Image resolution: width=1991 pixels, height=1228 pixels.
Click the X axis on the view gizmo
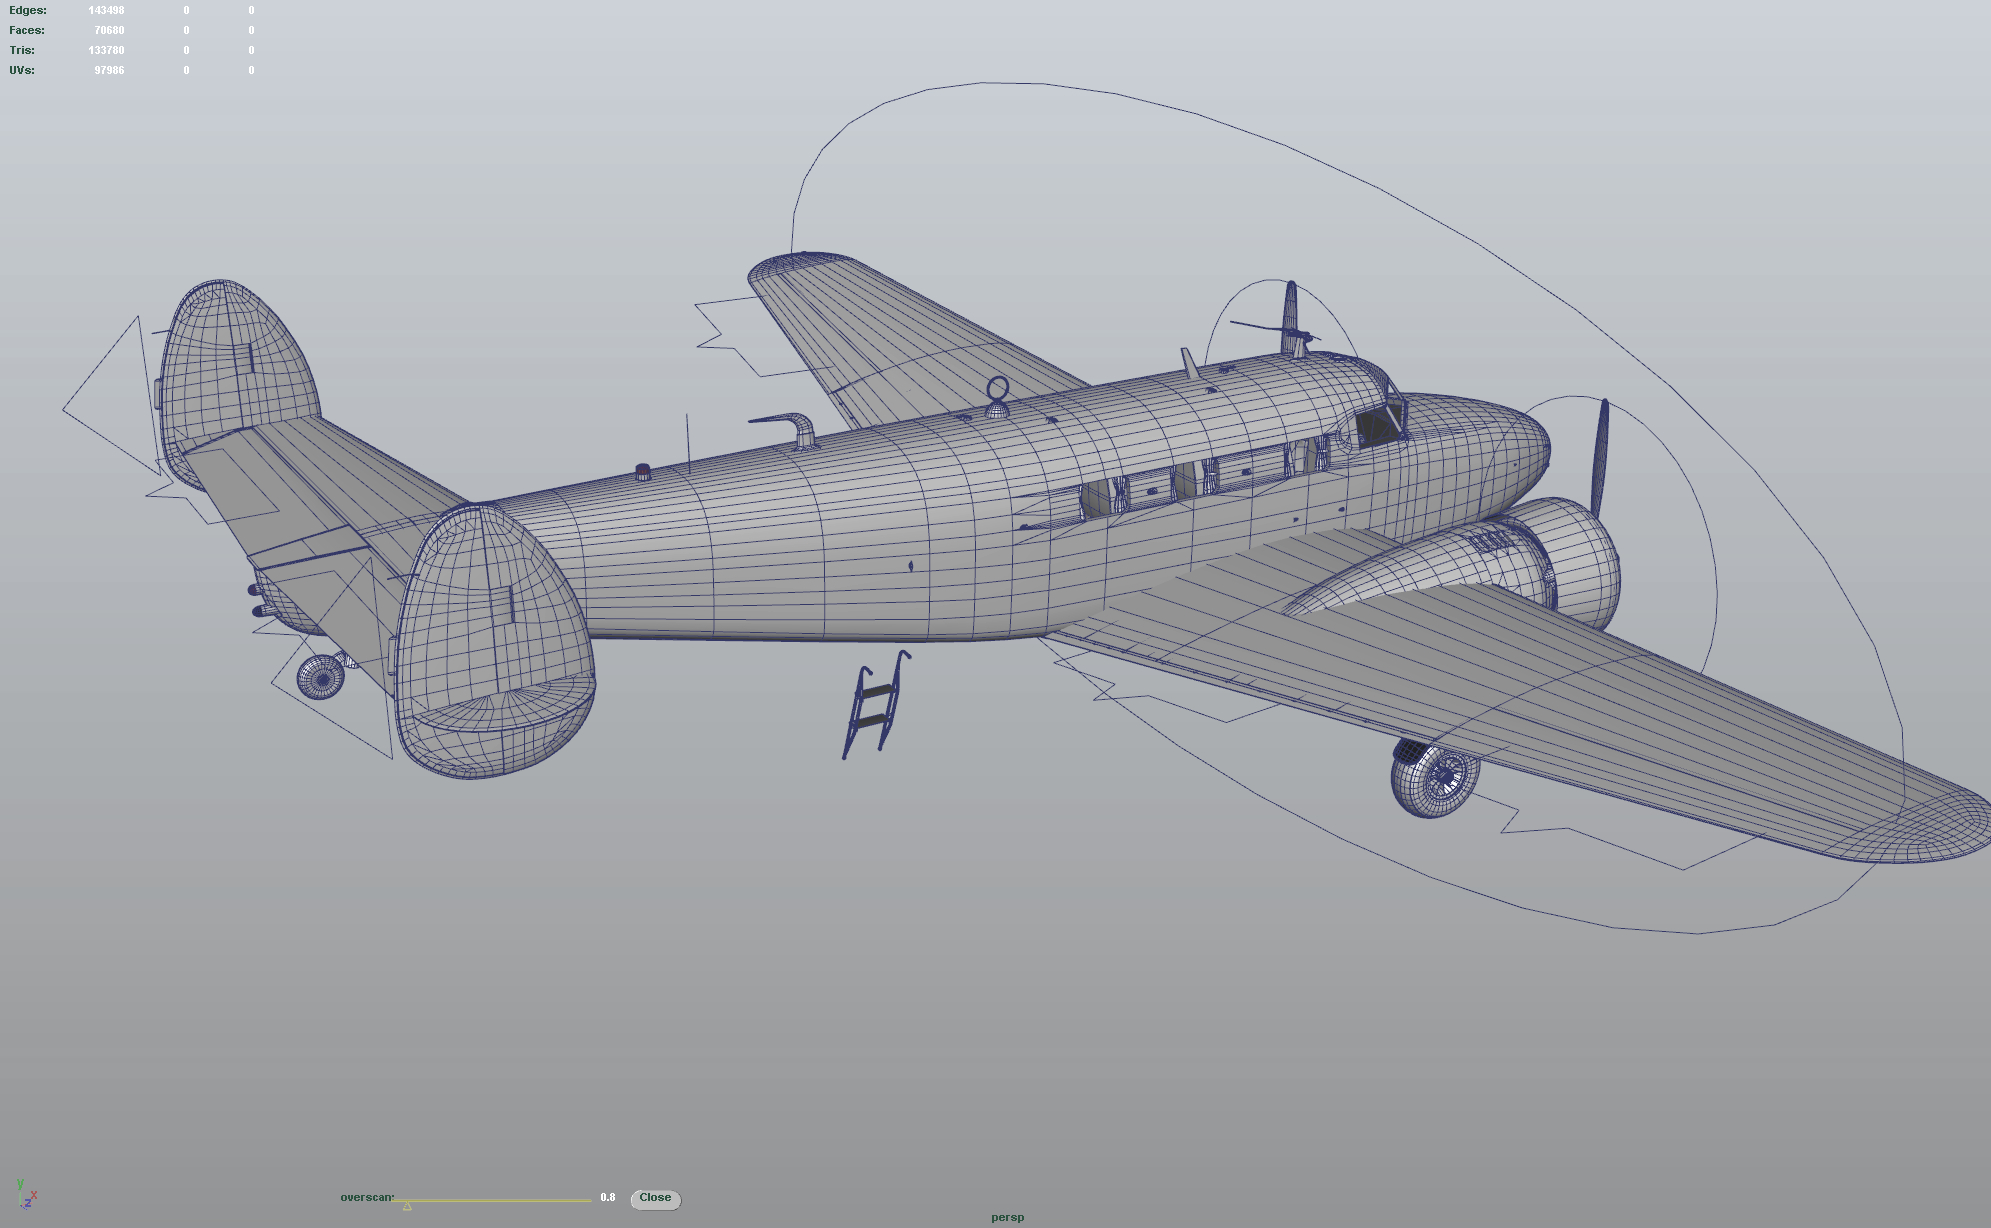tap(34, 1196)
